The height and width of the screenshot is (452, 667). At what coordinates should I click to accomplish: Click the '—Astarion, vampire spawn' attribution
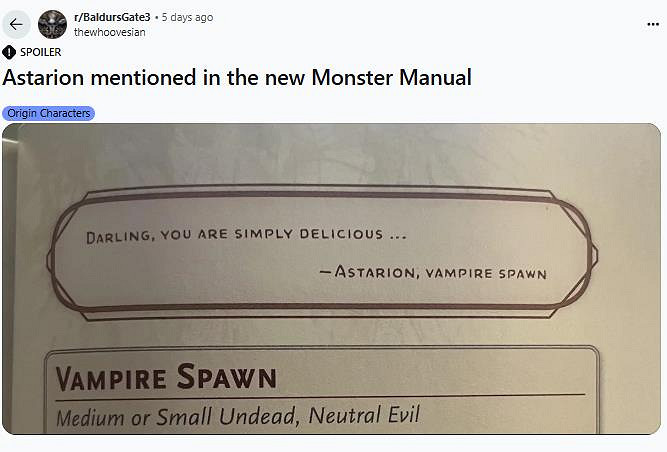coord(433,272)
